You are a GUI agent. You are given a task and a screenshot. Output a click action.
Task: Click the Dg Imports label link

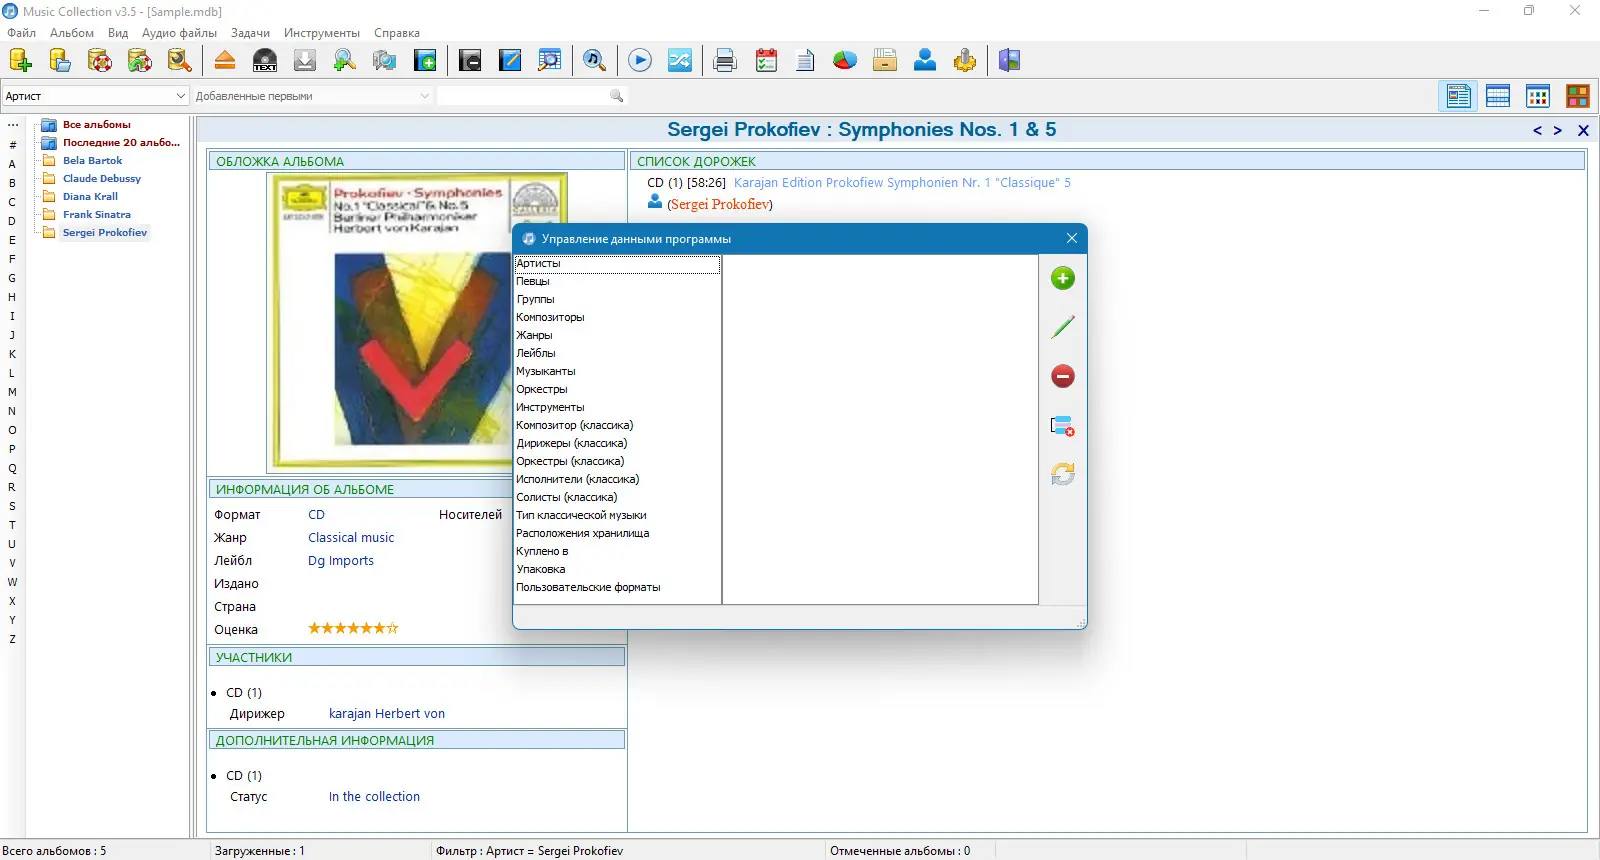[341, 561]
